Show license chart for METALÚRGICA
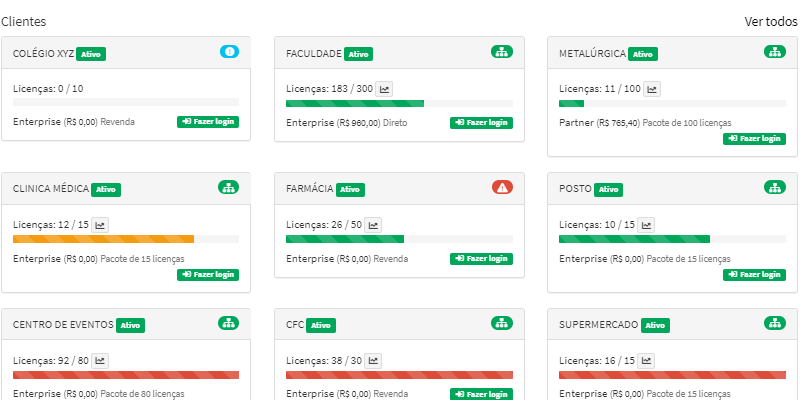Image resolution: width=800 pixels, height=400 pixels. pos(652,89)
